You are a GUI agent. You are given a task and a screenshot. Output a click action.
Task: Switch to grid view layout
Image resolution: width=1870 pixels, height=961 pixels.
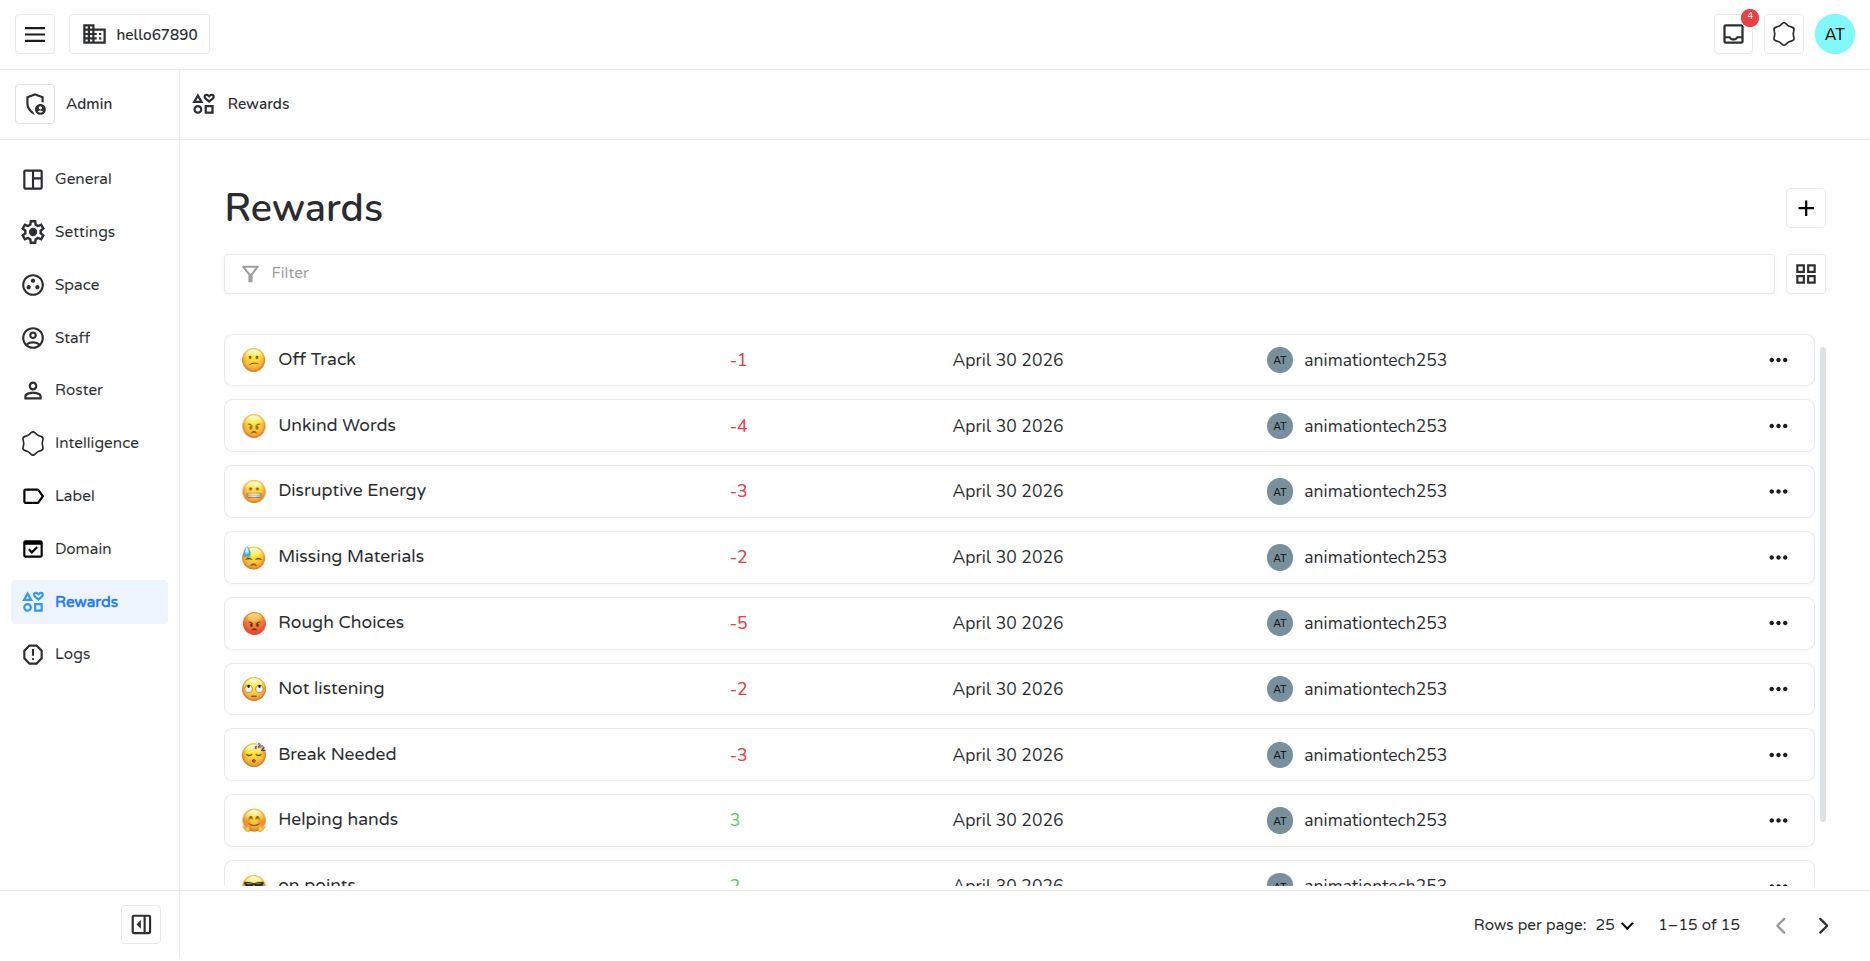pos(1806,274)
